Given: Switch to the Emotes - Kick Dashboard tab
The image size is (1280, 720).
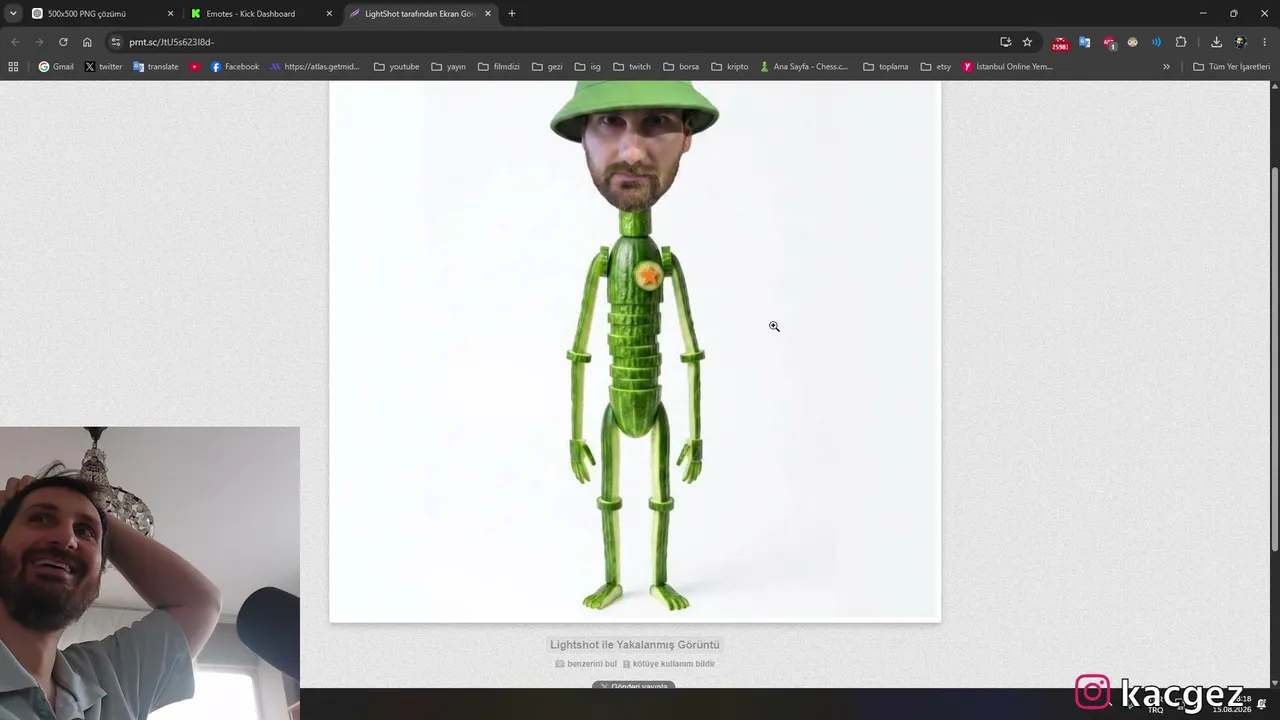Looking at the screenshot, I should (260, 14).
